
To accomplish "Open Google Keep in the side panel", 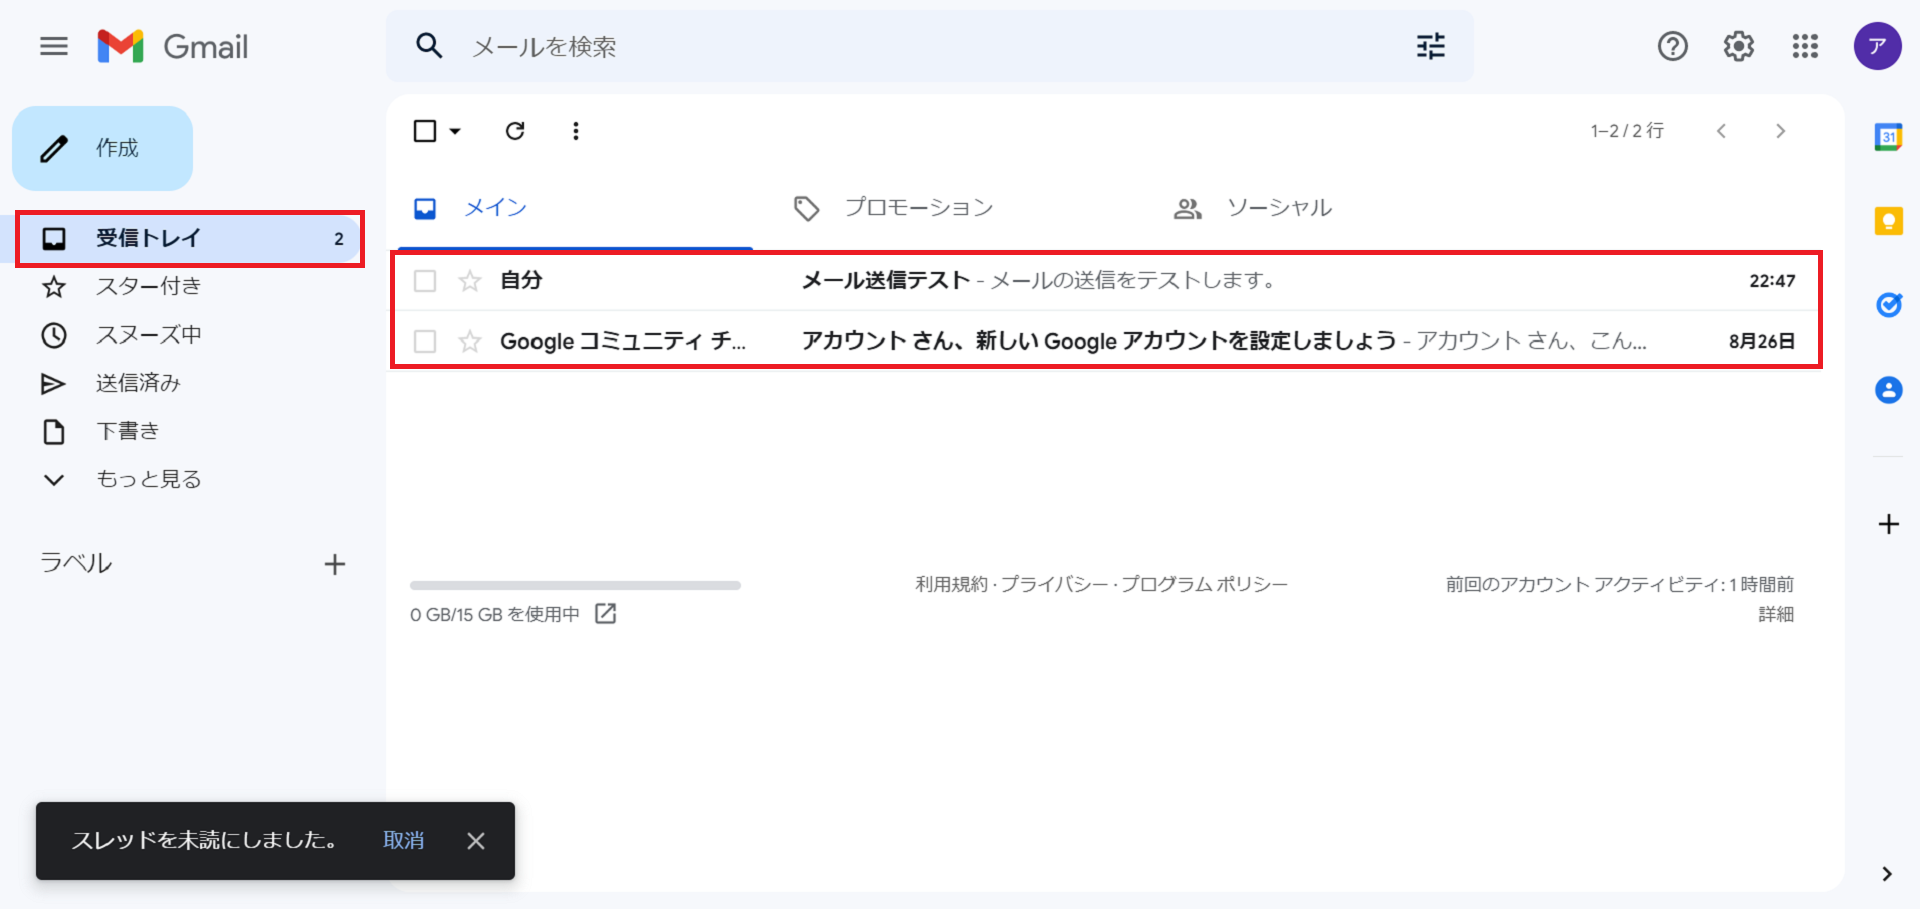I will pos(1889,221).
